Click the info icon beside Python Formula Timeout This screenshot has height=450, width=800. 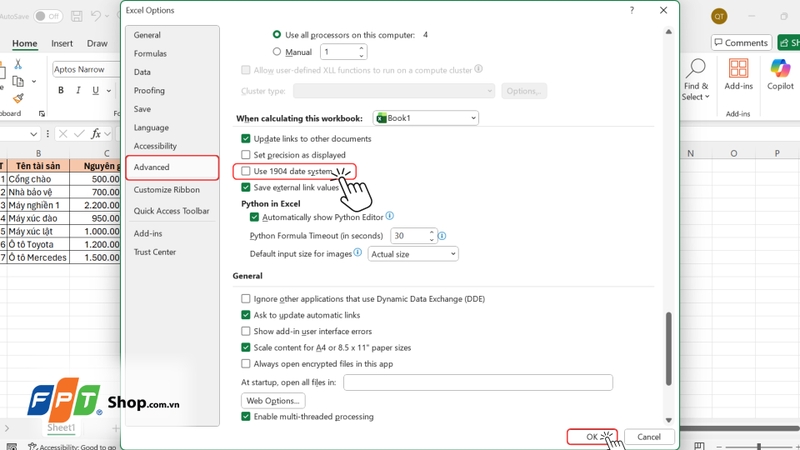(442, 236)
